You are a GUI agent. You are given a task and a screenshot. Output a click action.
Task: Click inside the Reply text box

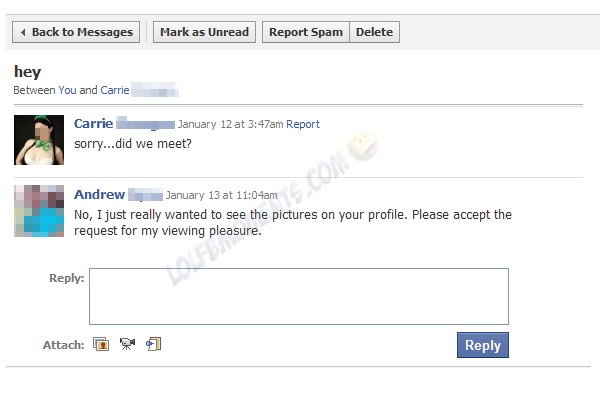(x=298, y=296)
